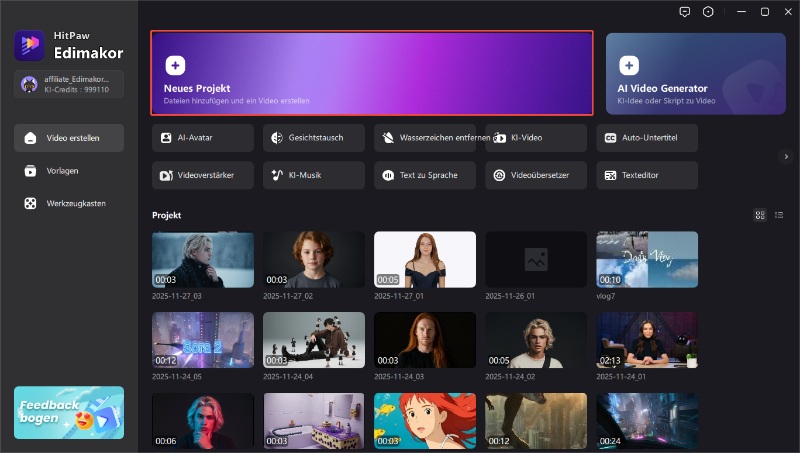Open the Text zu Sprache tool
The image size is (800, 453).
pos(425,175)
